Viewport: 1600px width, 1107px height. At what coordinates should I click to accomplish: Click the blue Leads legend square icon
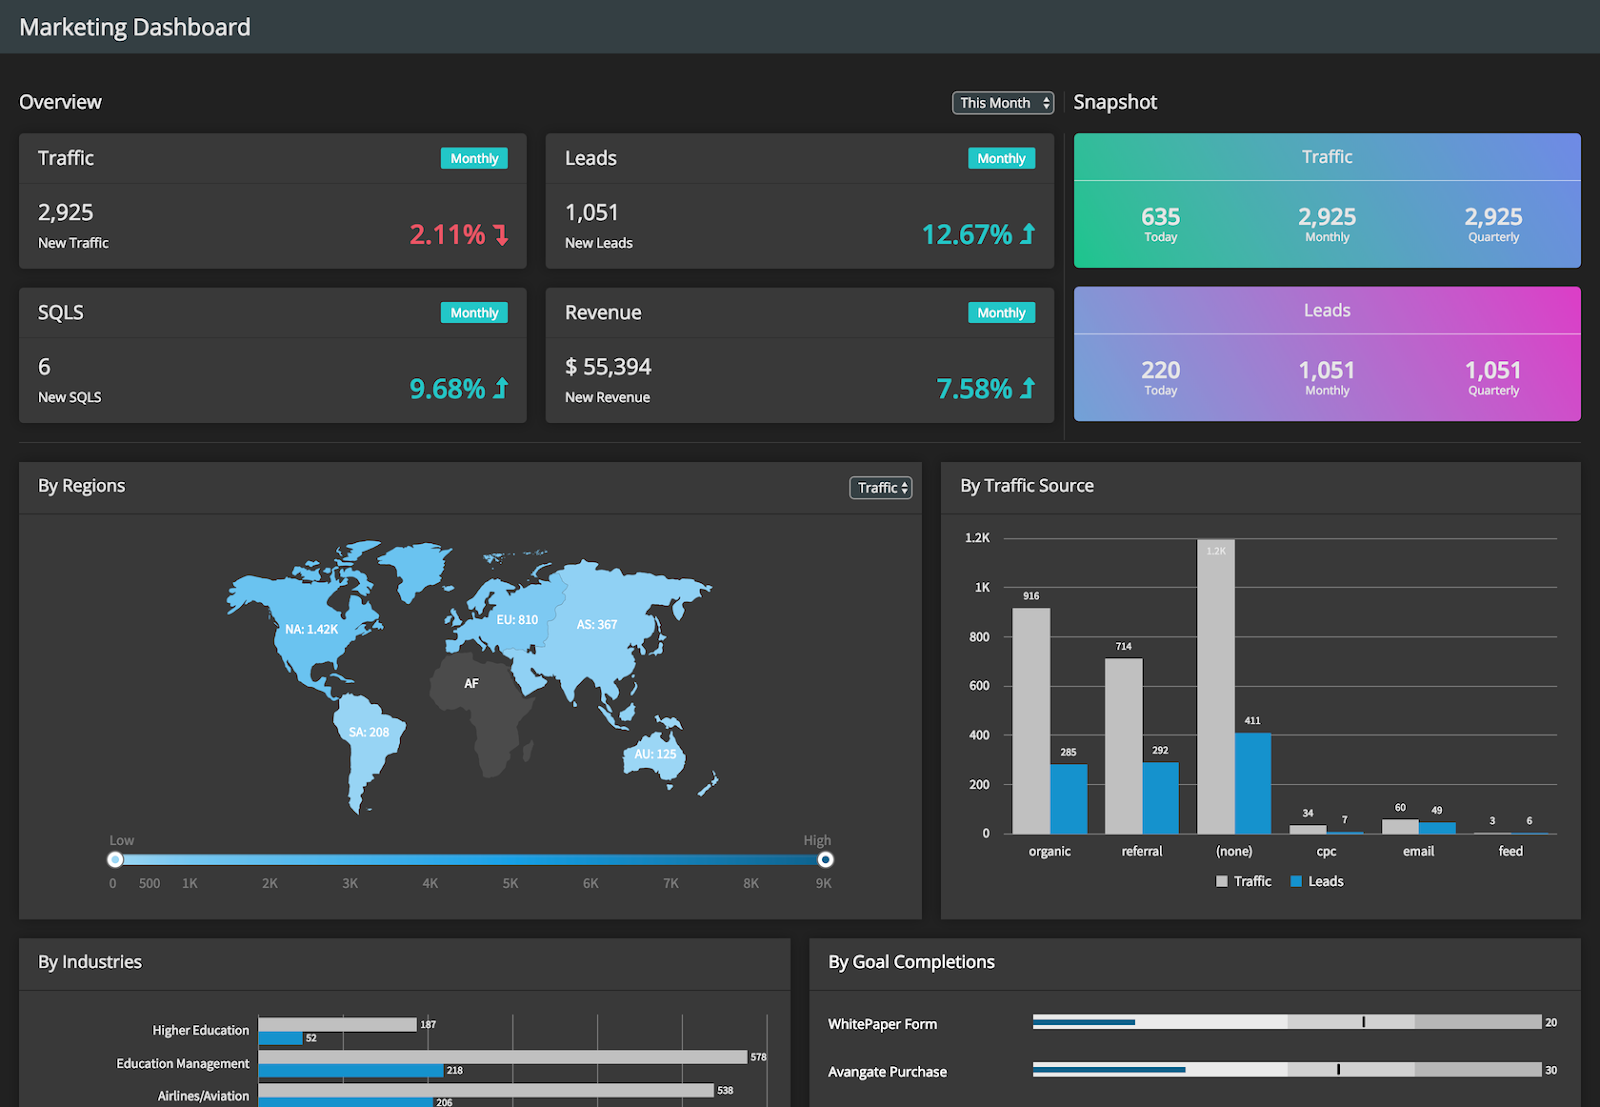[x=1296, y=880]
